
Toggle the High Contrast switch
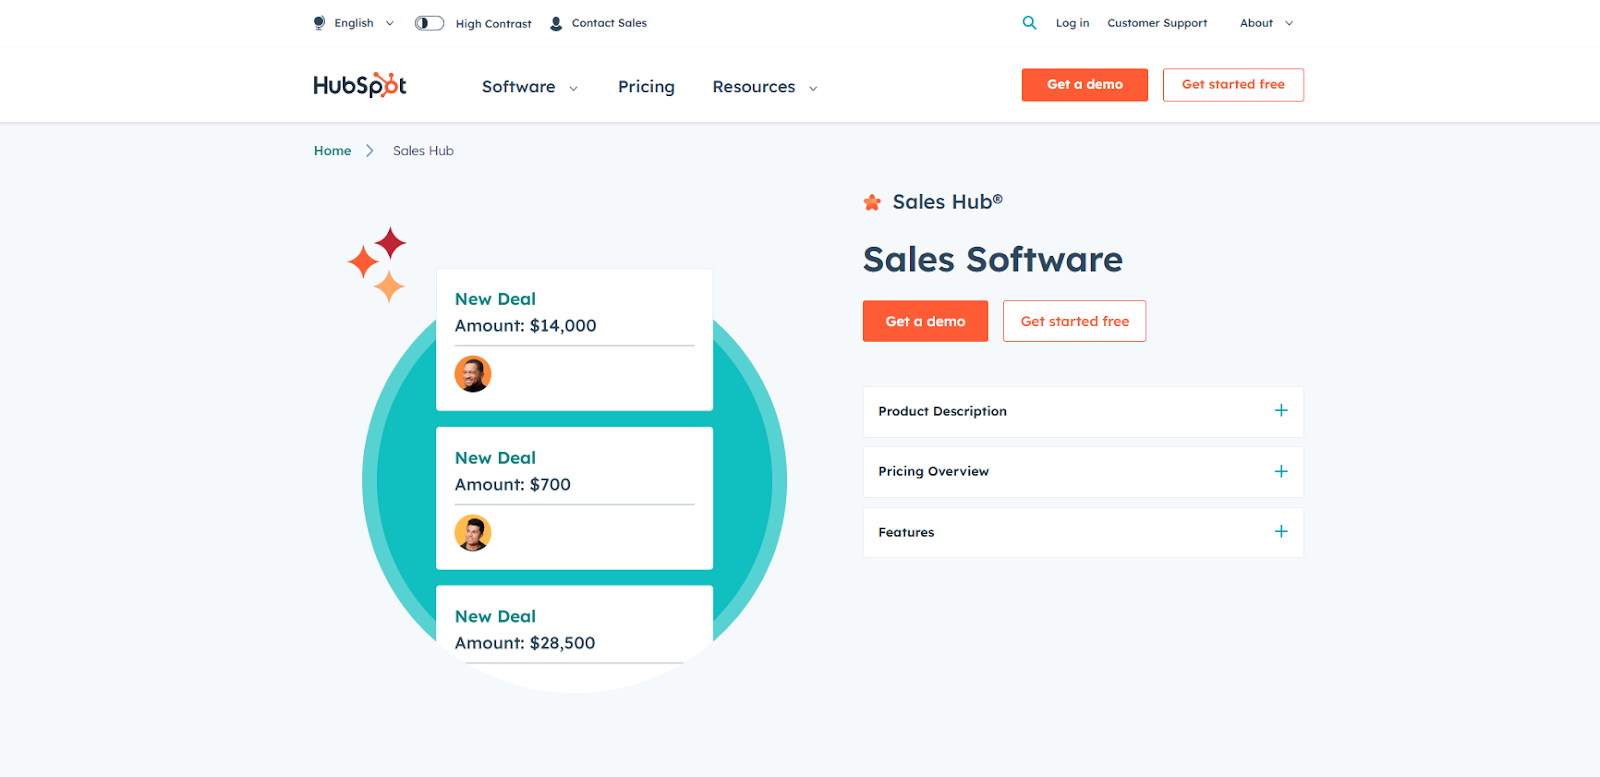(429, 23)
